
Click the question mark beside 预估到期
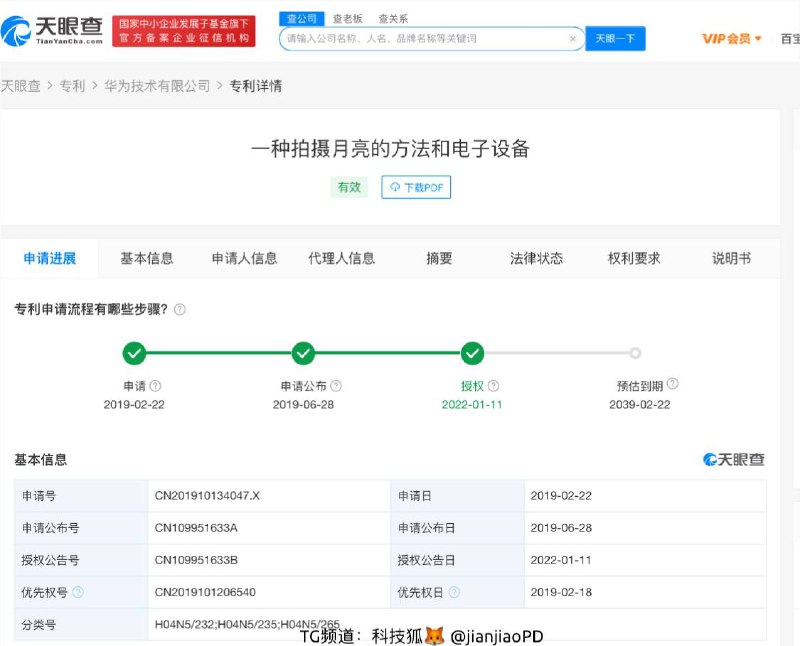coord(673,382)
